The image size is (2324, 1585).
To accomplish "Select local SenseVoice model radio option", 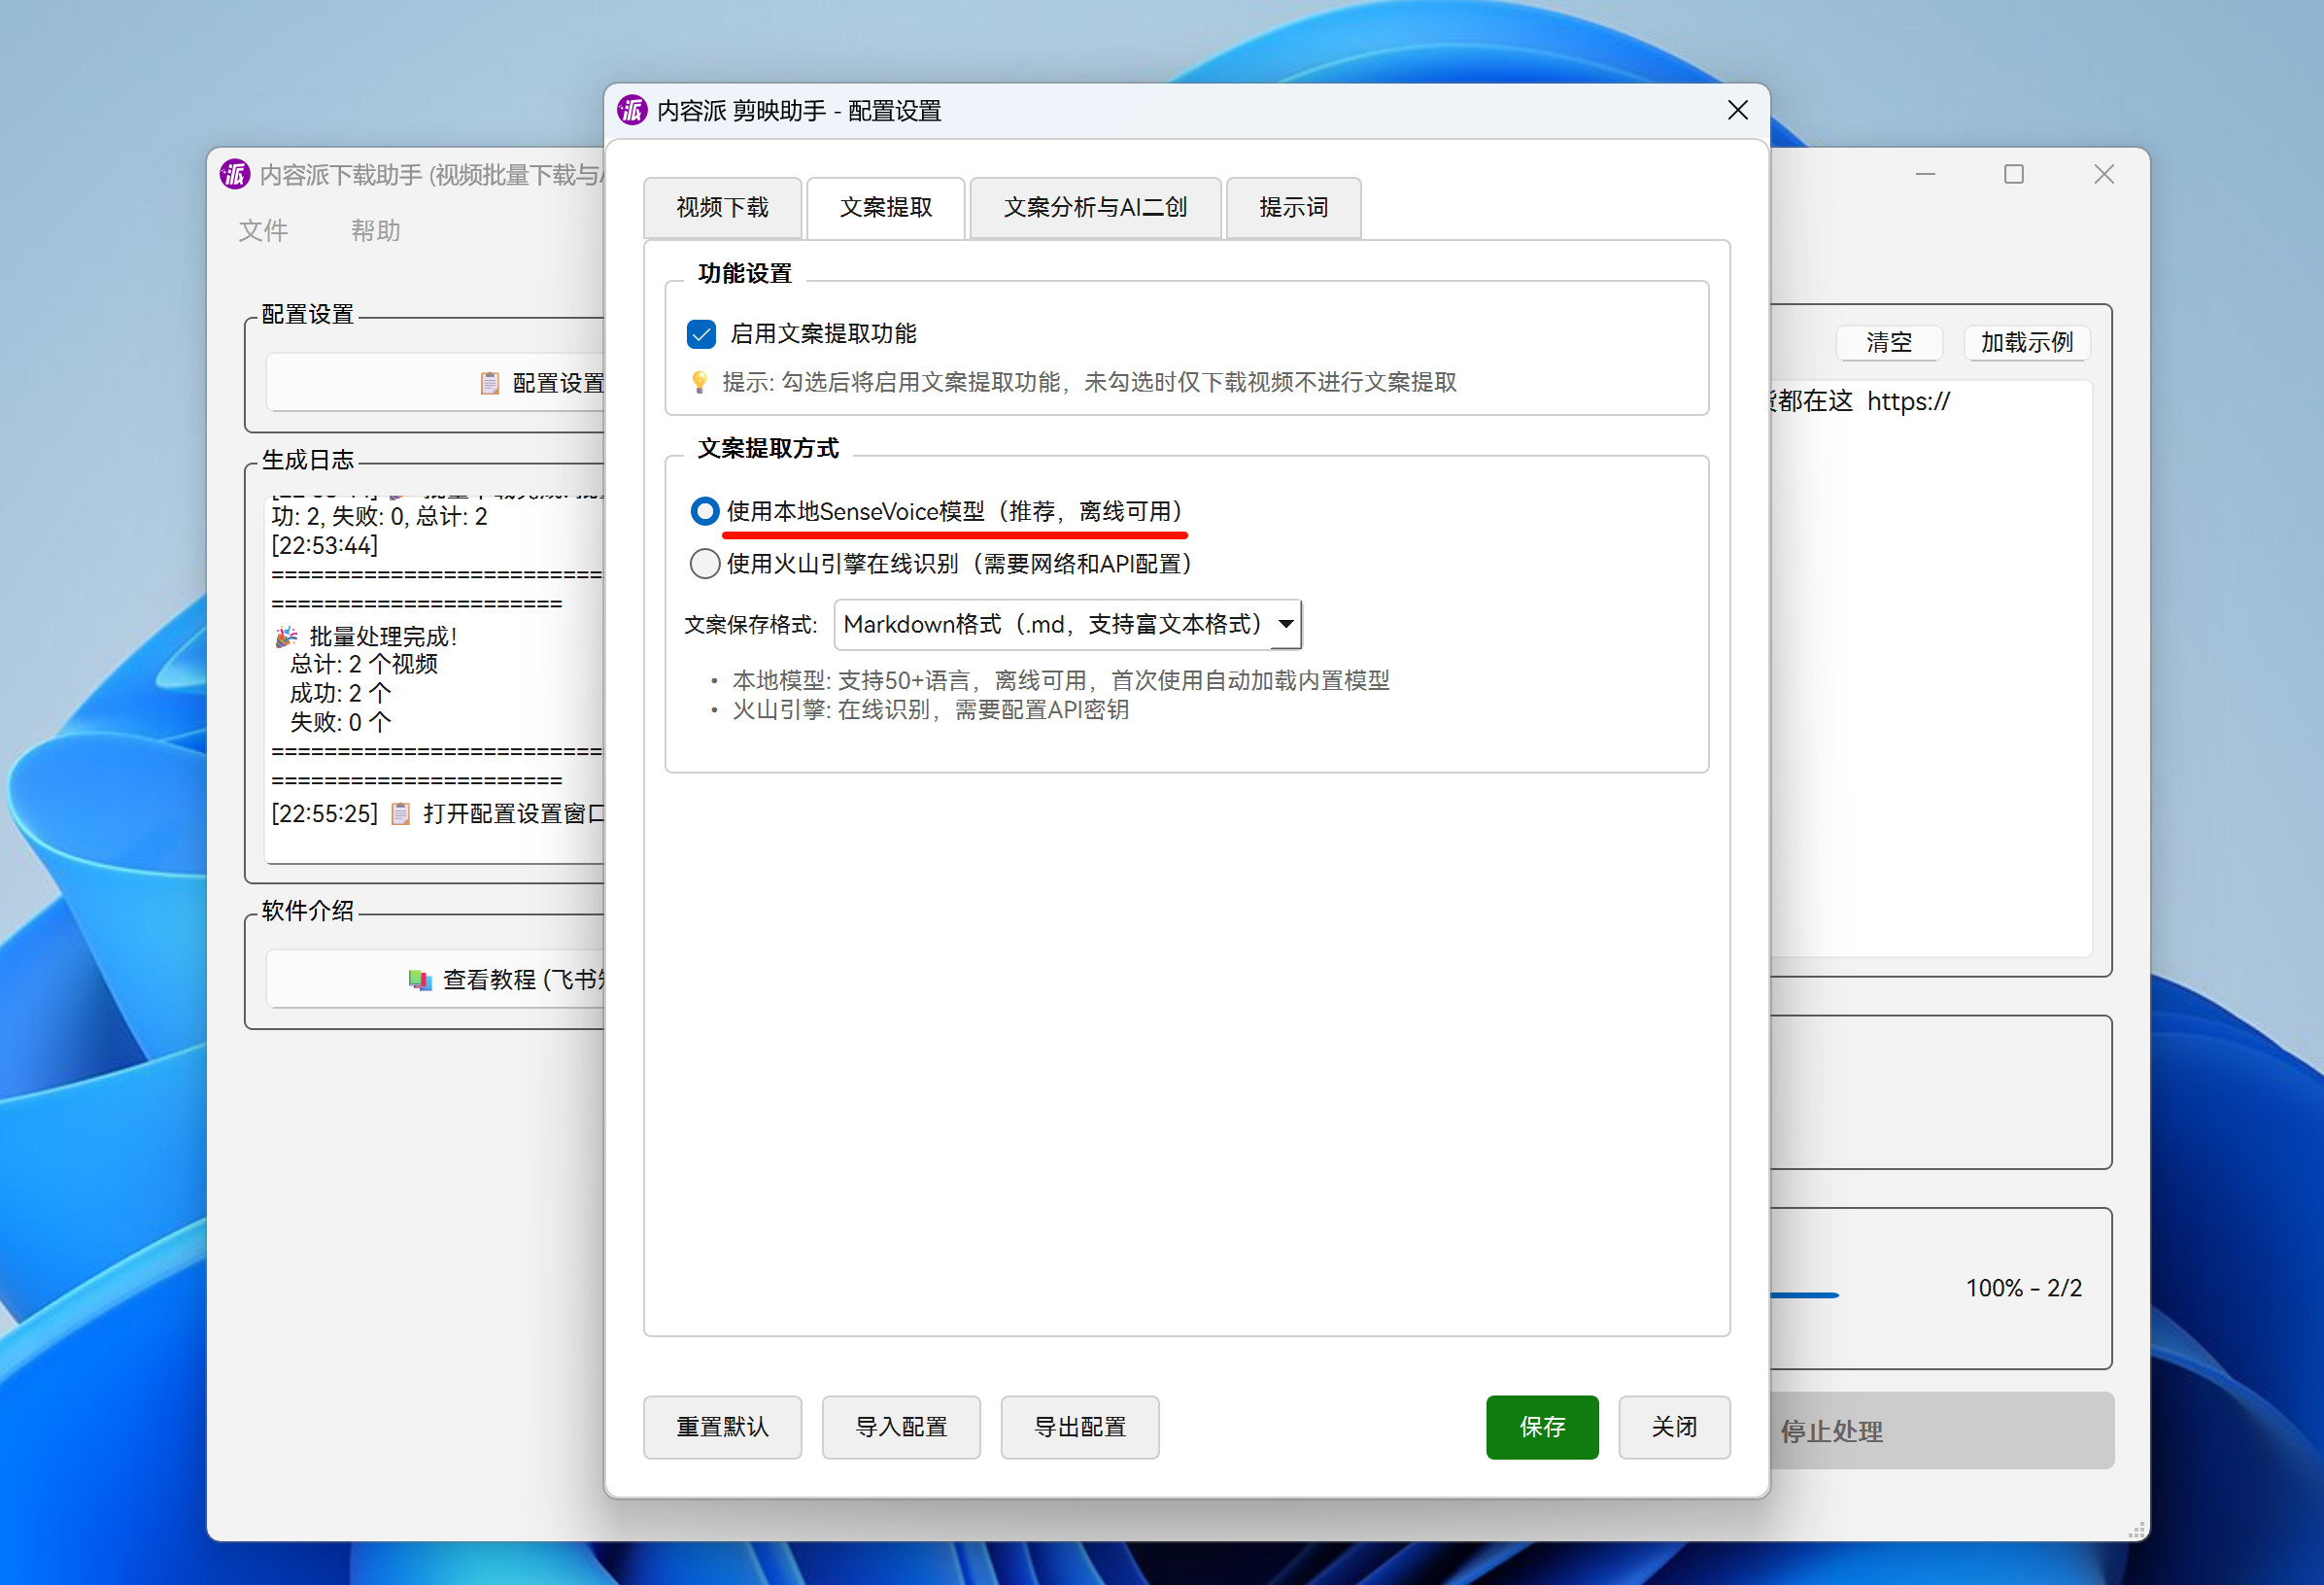I will (705, 512).
